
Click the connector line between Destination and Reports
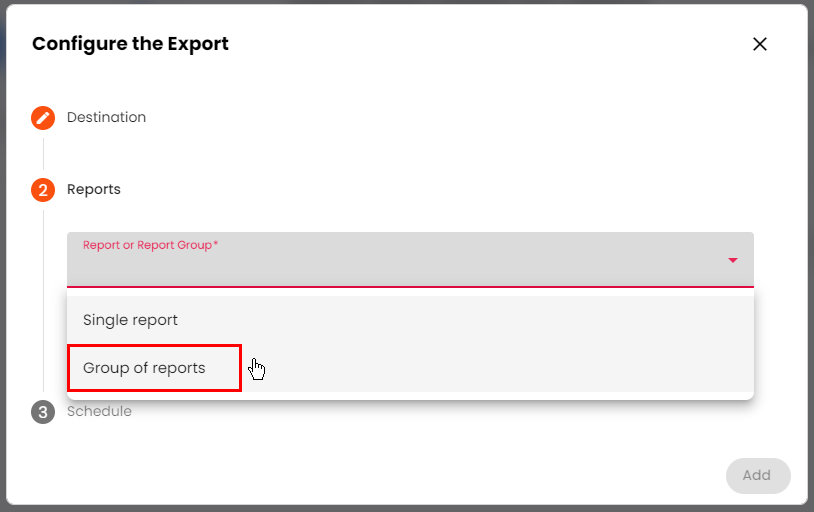click(x=43, y=153)
